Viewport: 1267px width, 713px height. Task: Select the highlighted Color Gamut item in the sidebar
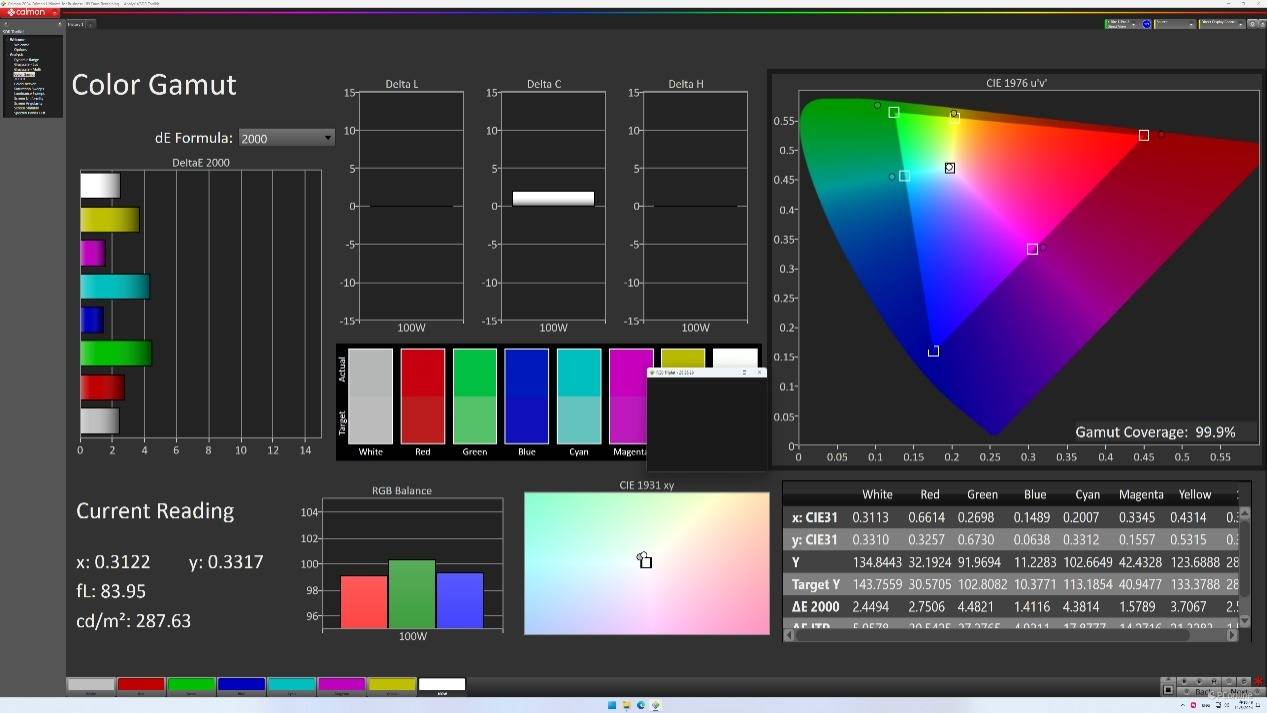(24, 75)
